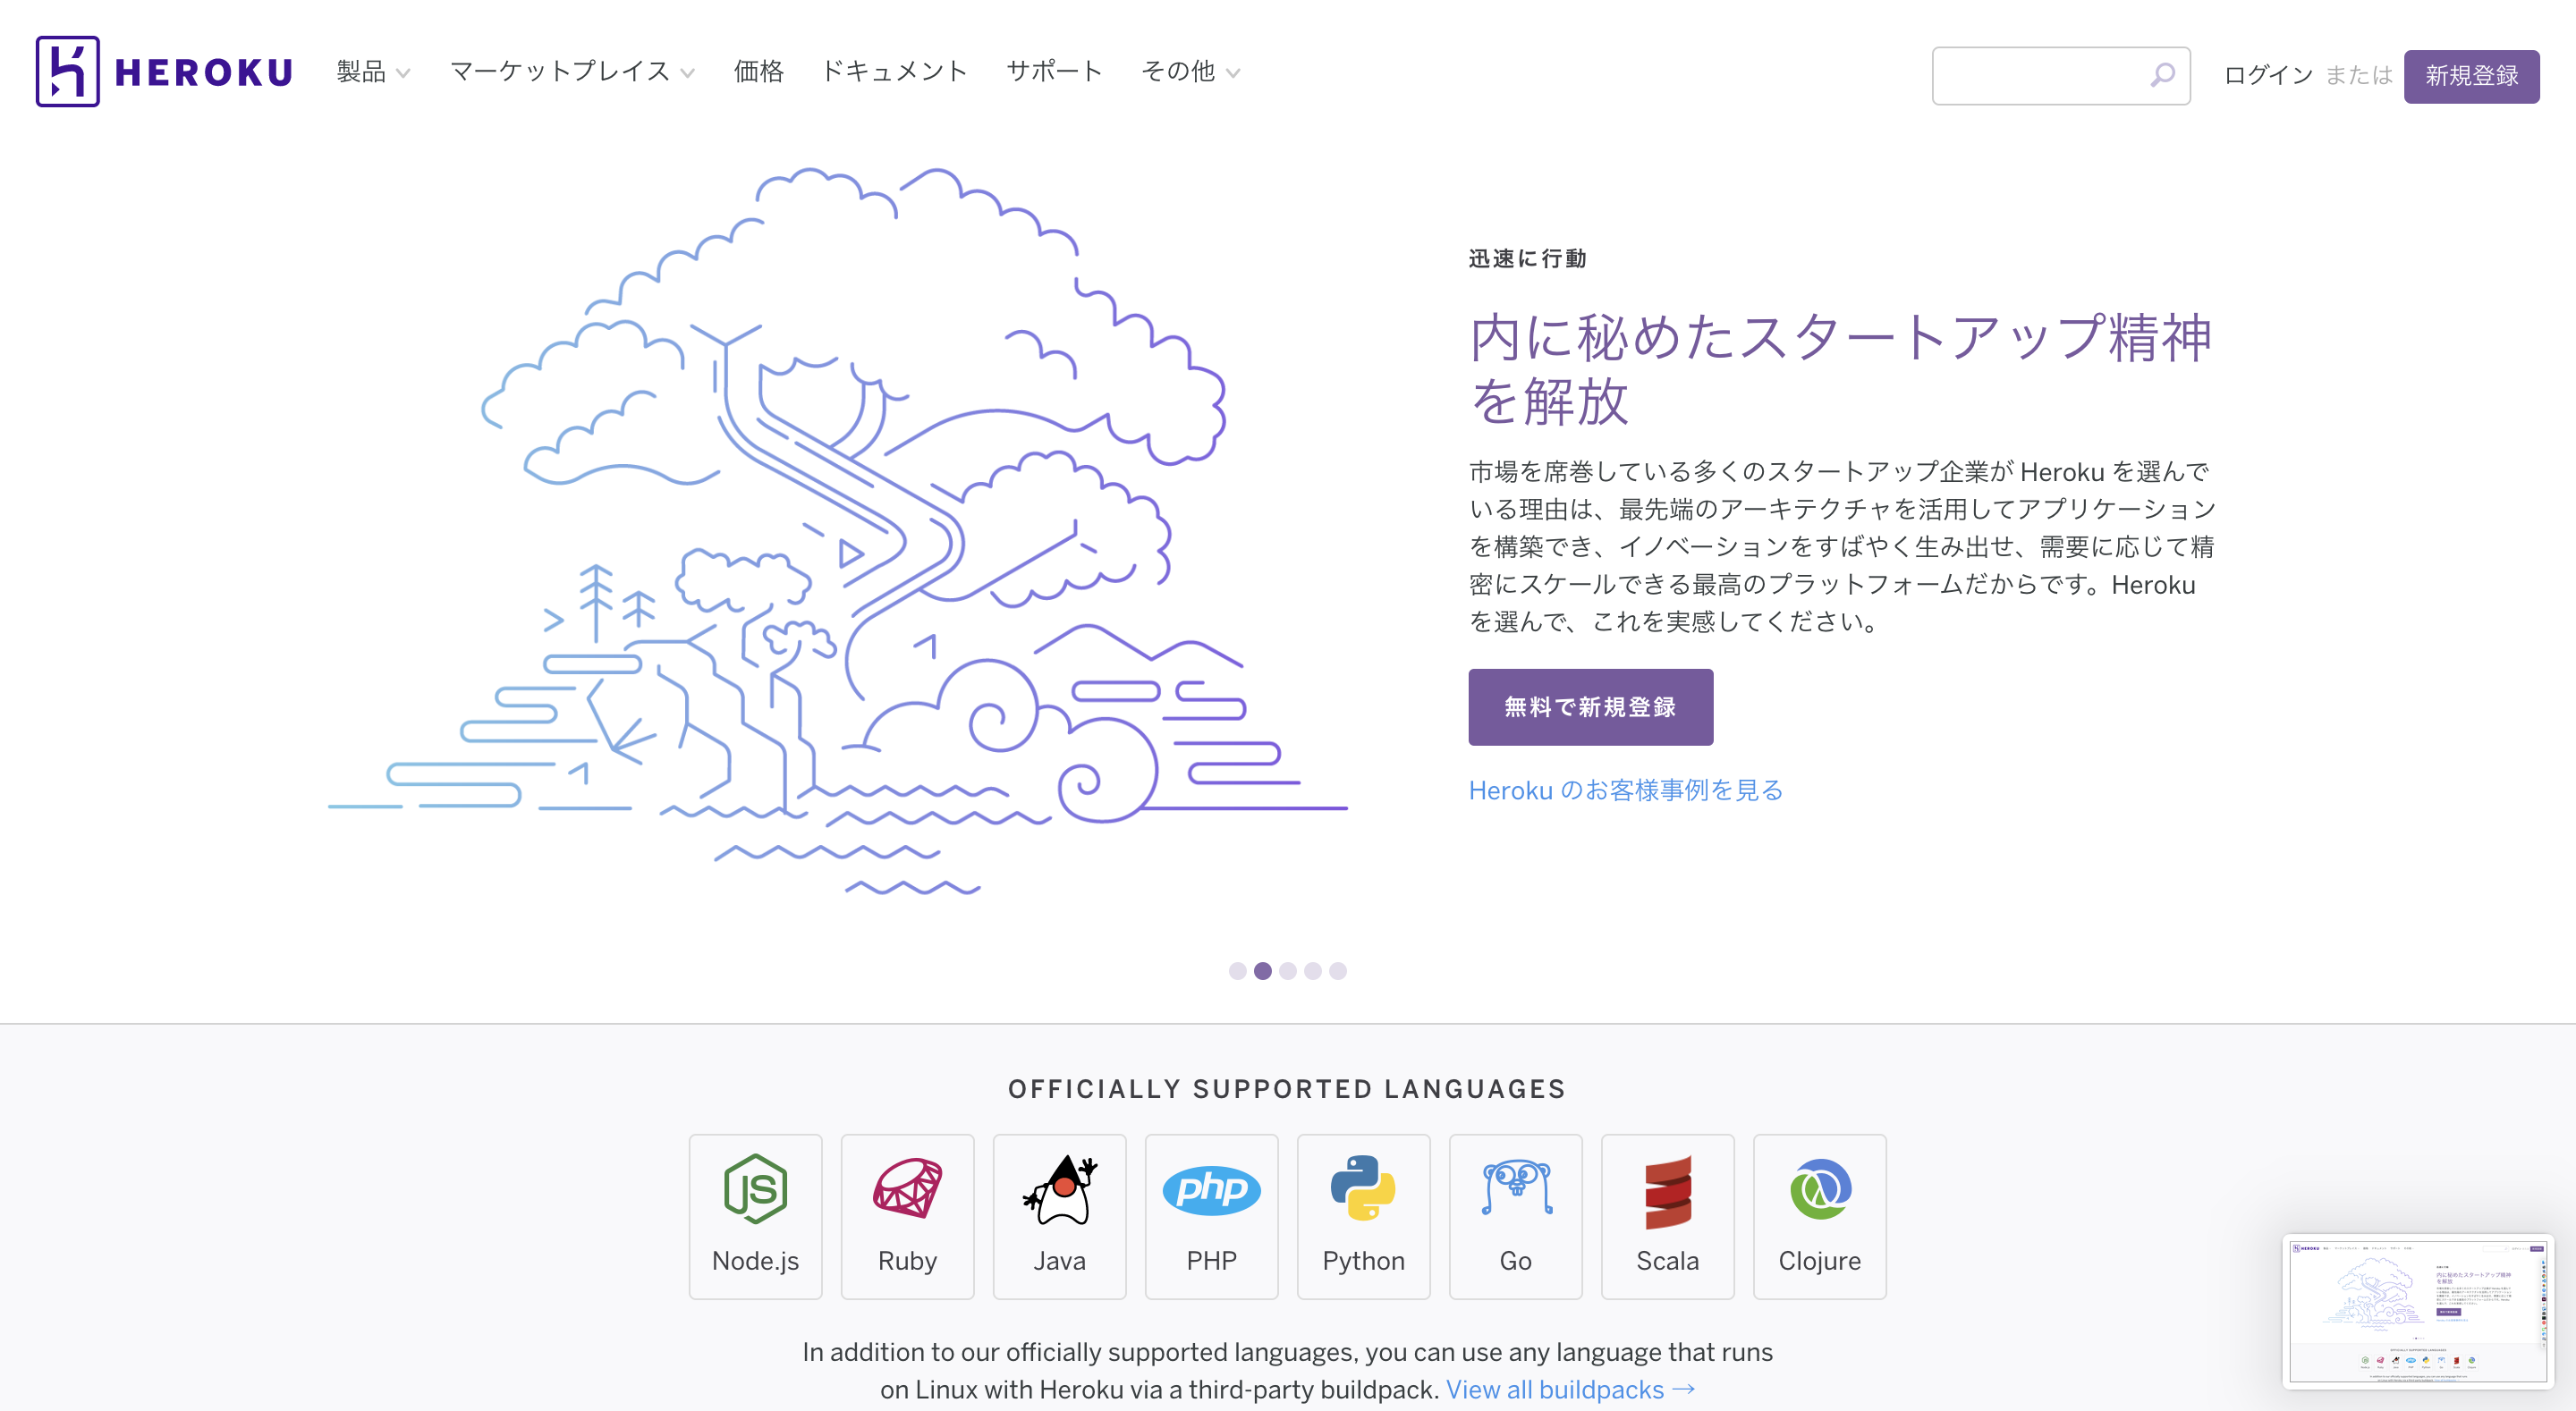Open the Node.js language tile
This screenshot has height=1411, width=2576.
tap(755, 1216)
